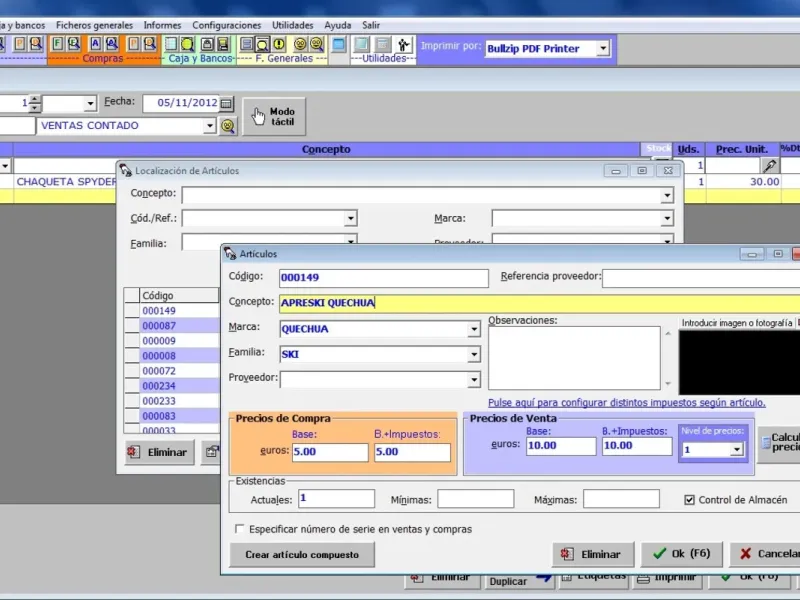The width and height of the screenshot is (800, 600).
Task: Click the Precios de Compra Base field
Action: [330, 452]
